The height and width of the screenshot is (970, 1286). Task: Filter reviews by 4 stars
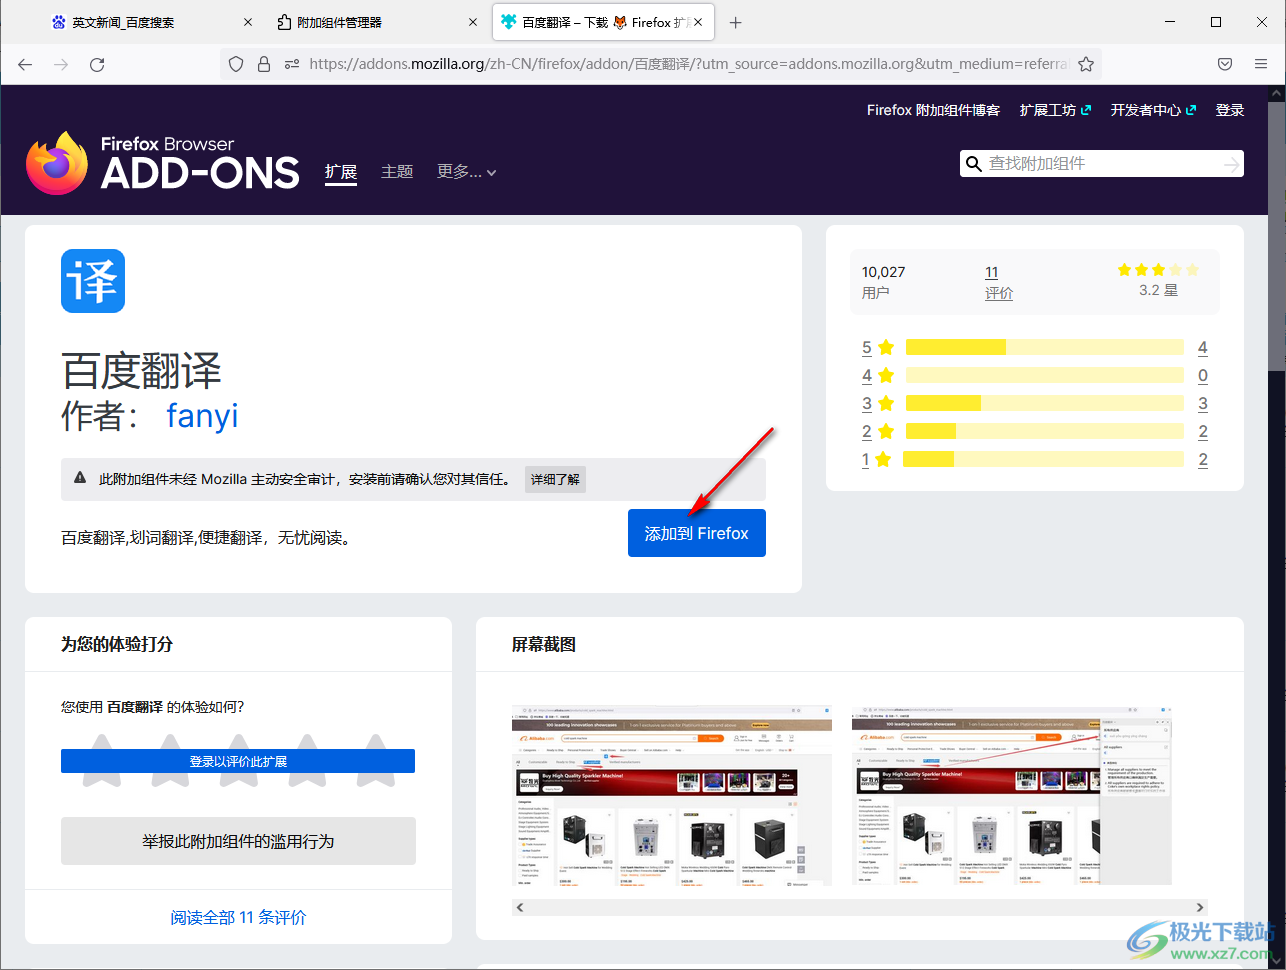pos(878,376)
